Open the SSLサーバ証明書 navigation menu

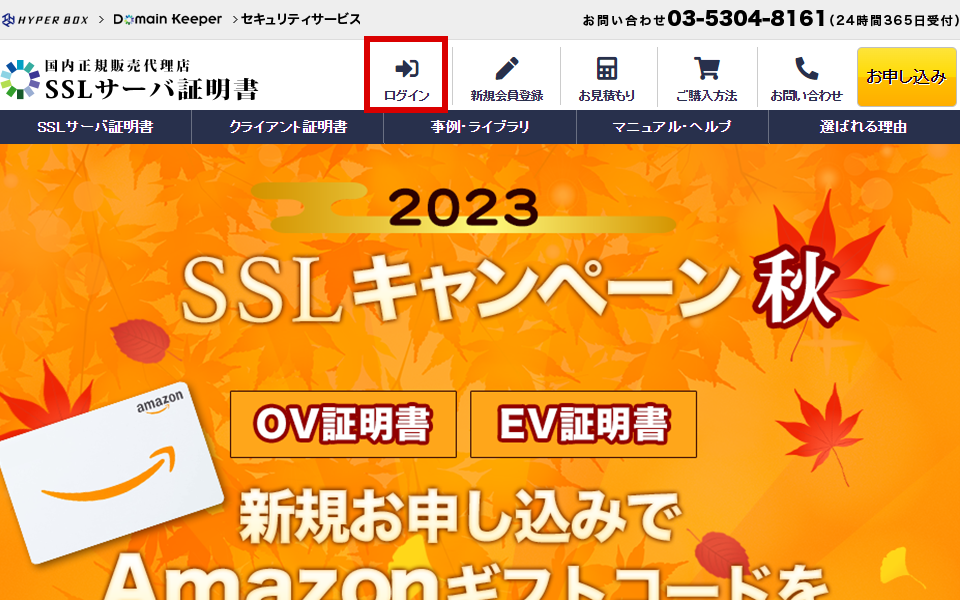click(x=96, y=127)
